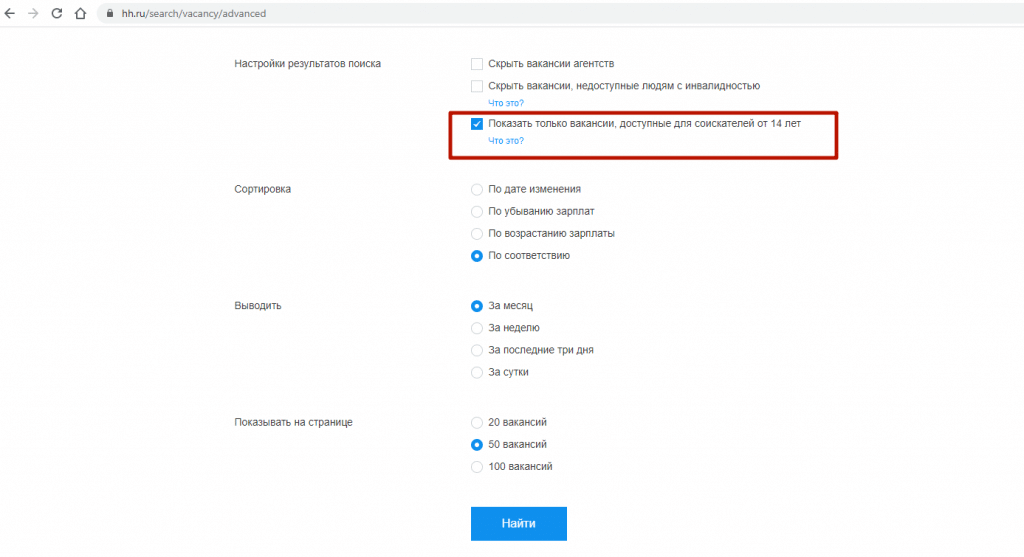Uncheck vacancies for applicants from 14 years
This screenshot has width=1024, height=557.
pyautogui.click(x=477, y=124)
